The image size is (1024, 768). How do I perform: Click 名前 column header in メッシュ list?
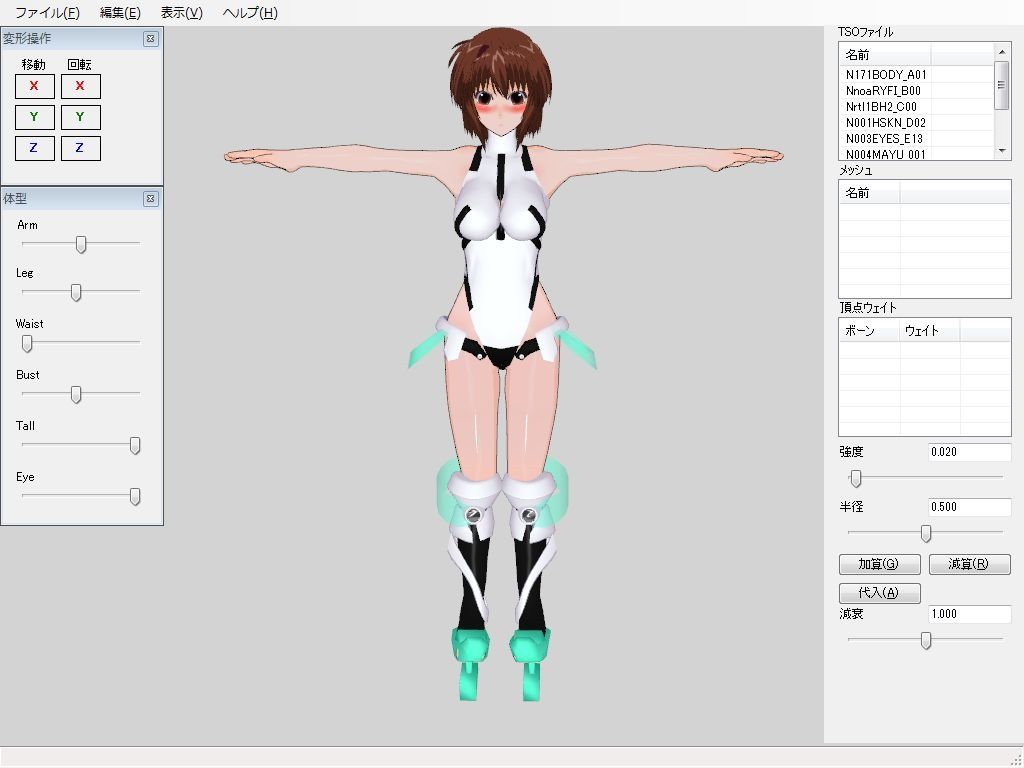click(x=870, y=193)
